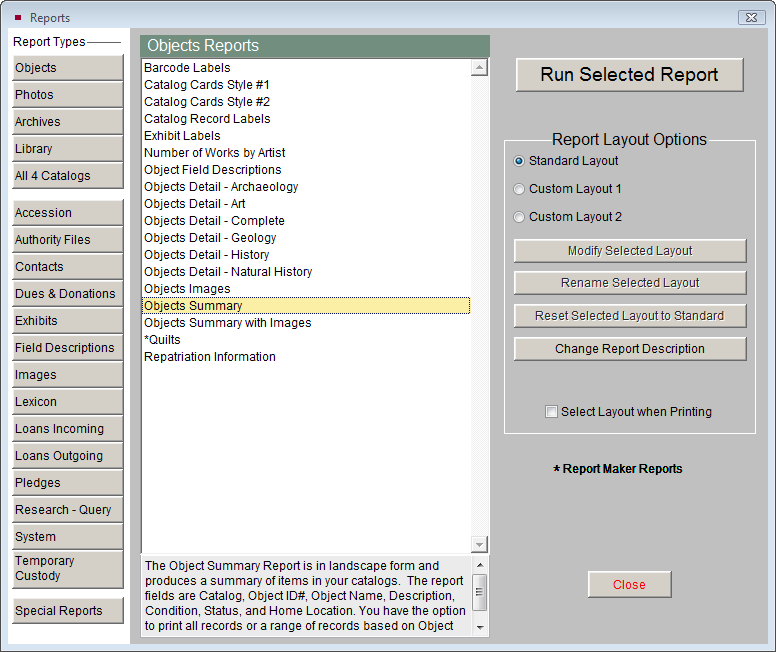Click Reset Selected Layout to Standard
Screen dimensions: 776x652
tap(629, 316)
